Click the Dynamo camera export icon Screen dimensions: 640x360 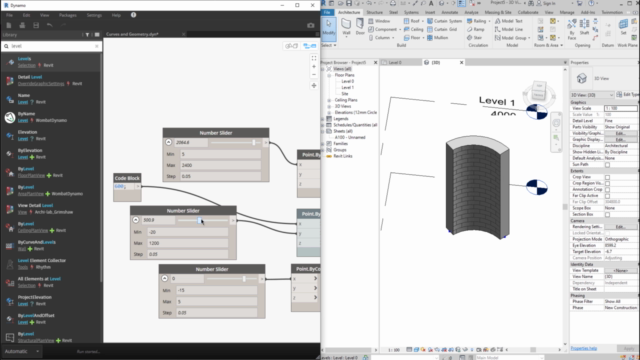point(311,25)
